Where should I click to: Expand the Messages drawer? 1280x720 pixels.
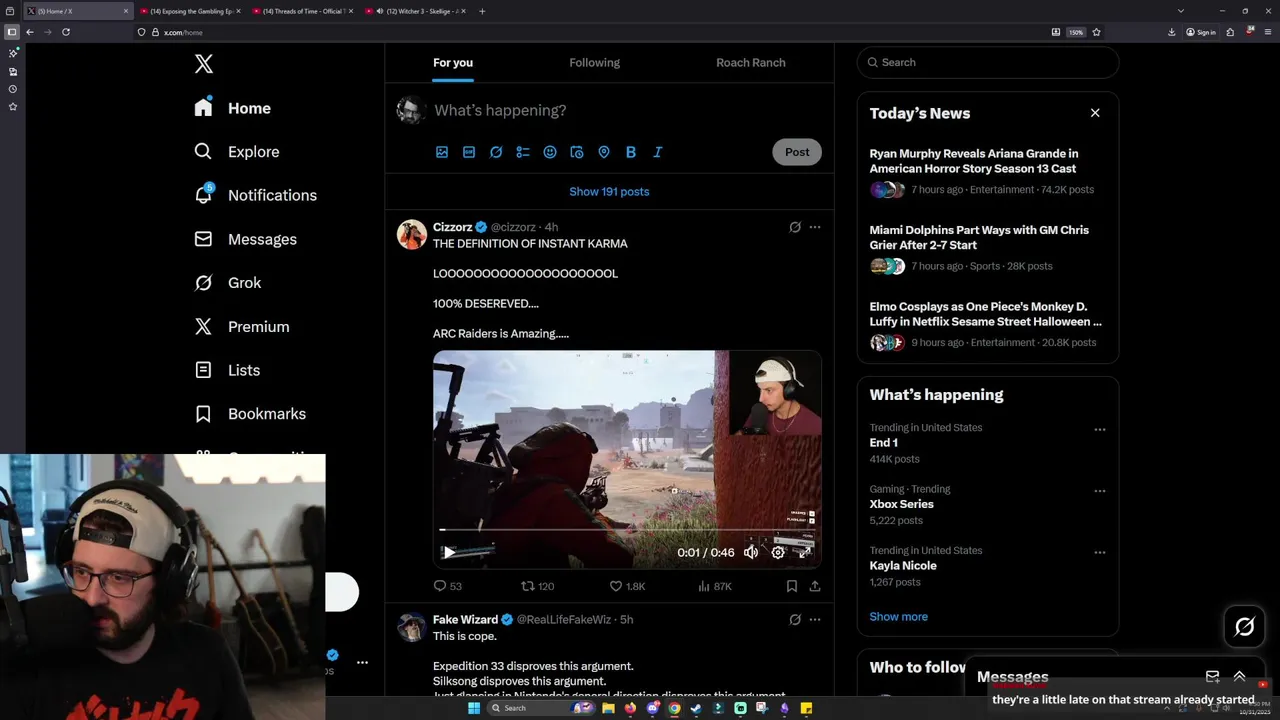pos(1239,677)
